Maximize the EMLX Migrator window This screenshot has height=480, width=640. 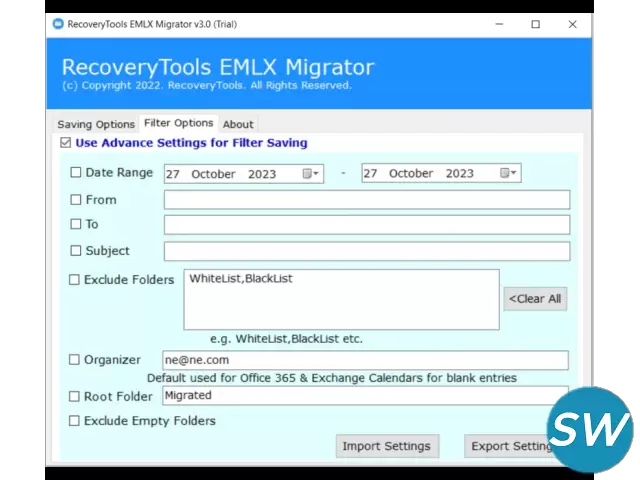(536, 24)
